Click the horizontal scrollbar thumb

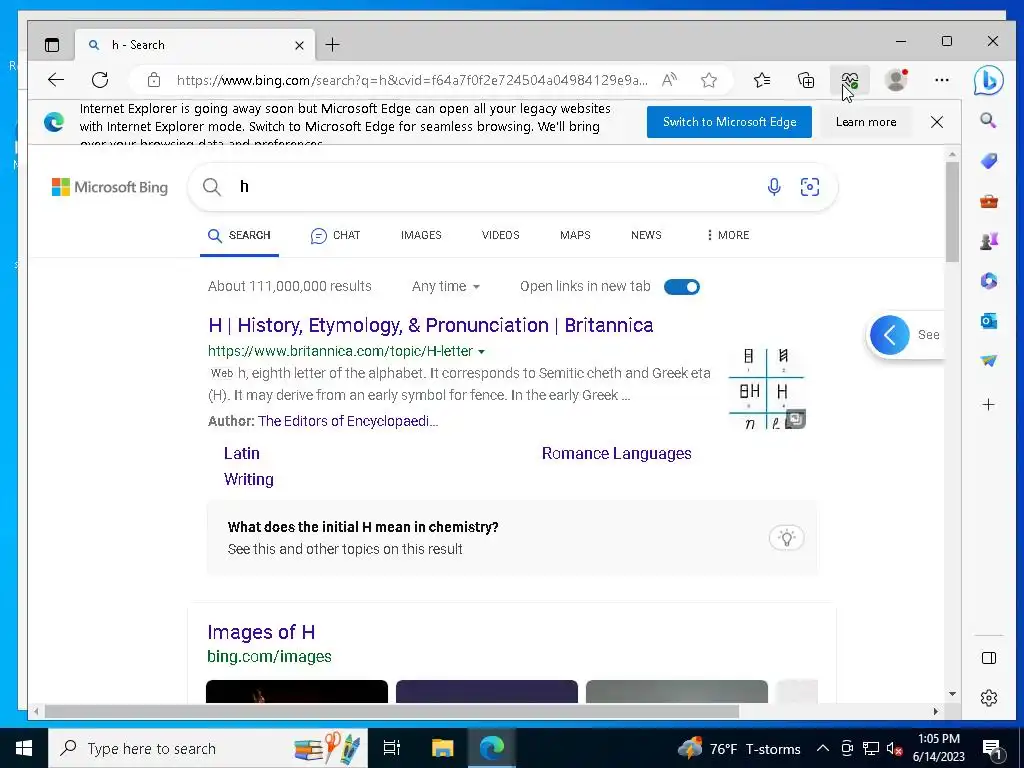pos(392,711)
